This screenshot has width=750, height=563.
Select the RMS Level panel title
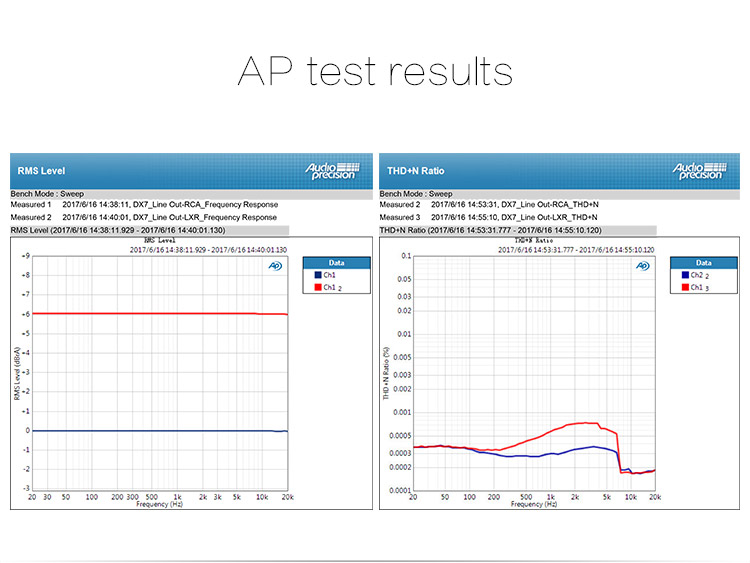click(x=39, y=171)
